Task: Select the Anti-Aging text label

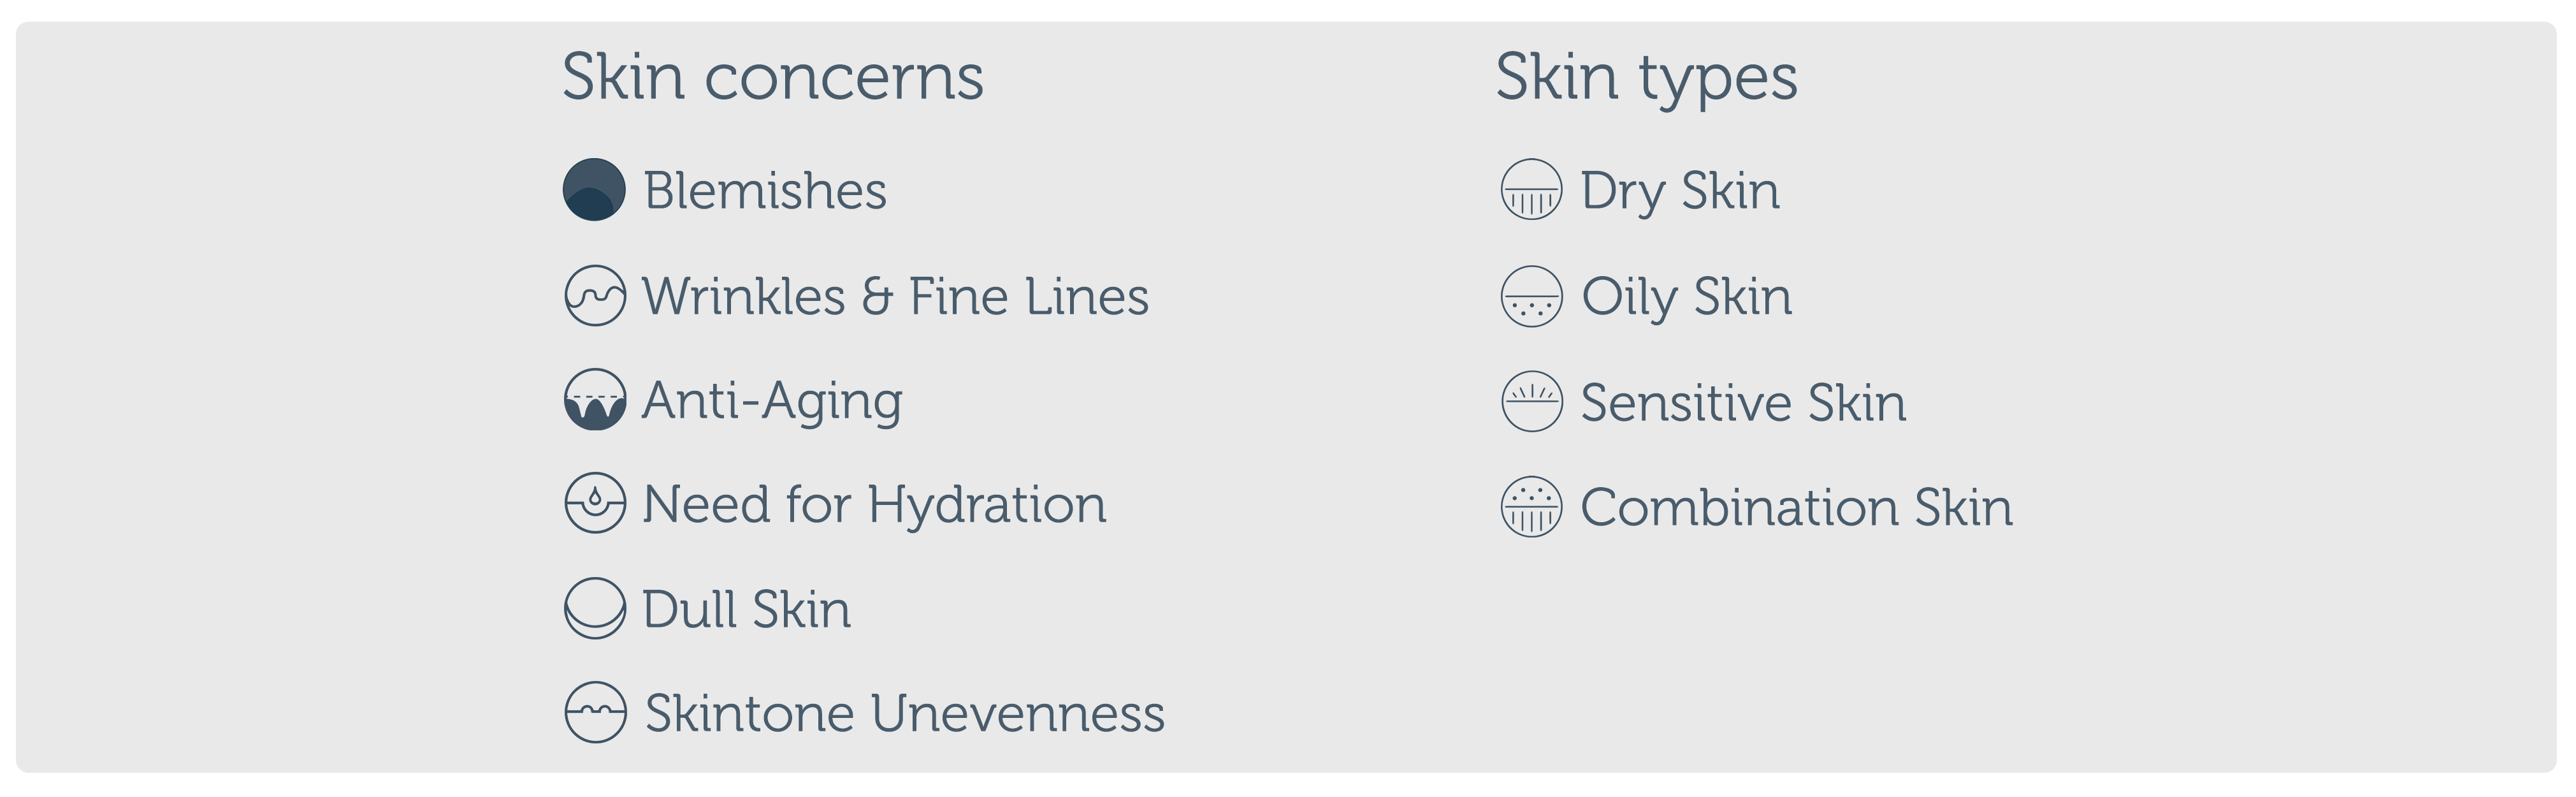Action: (x=772, y=401)
